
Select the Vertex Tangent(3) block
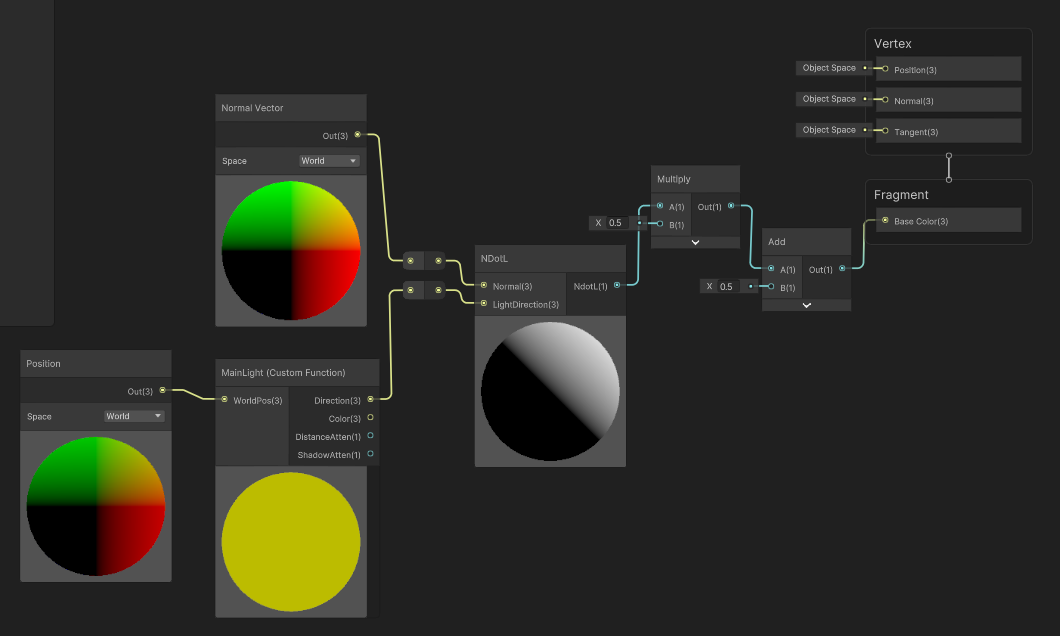948,131
